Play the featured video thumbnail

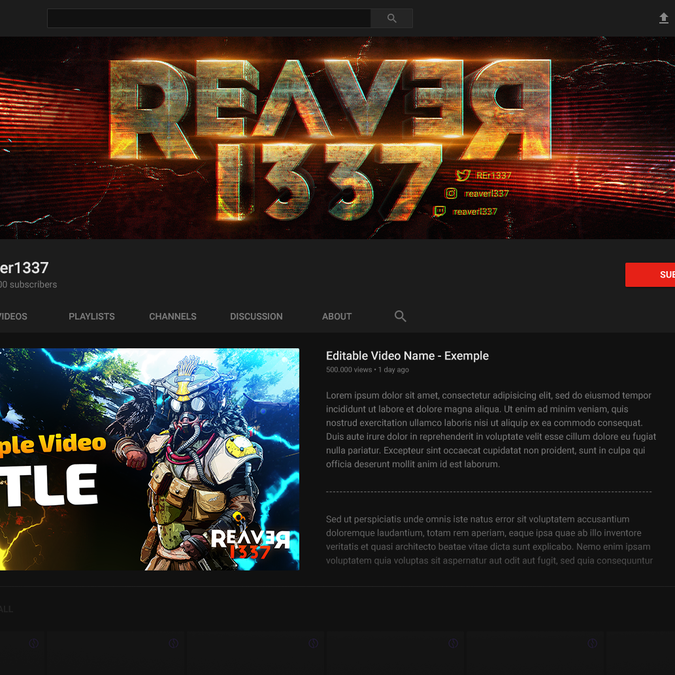coord(148,459)
